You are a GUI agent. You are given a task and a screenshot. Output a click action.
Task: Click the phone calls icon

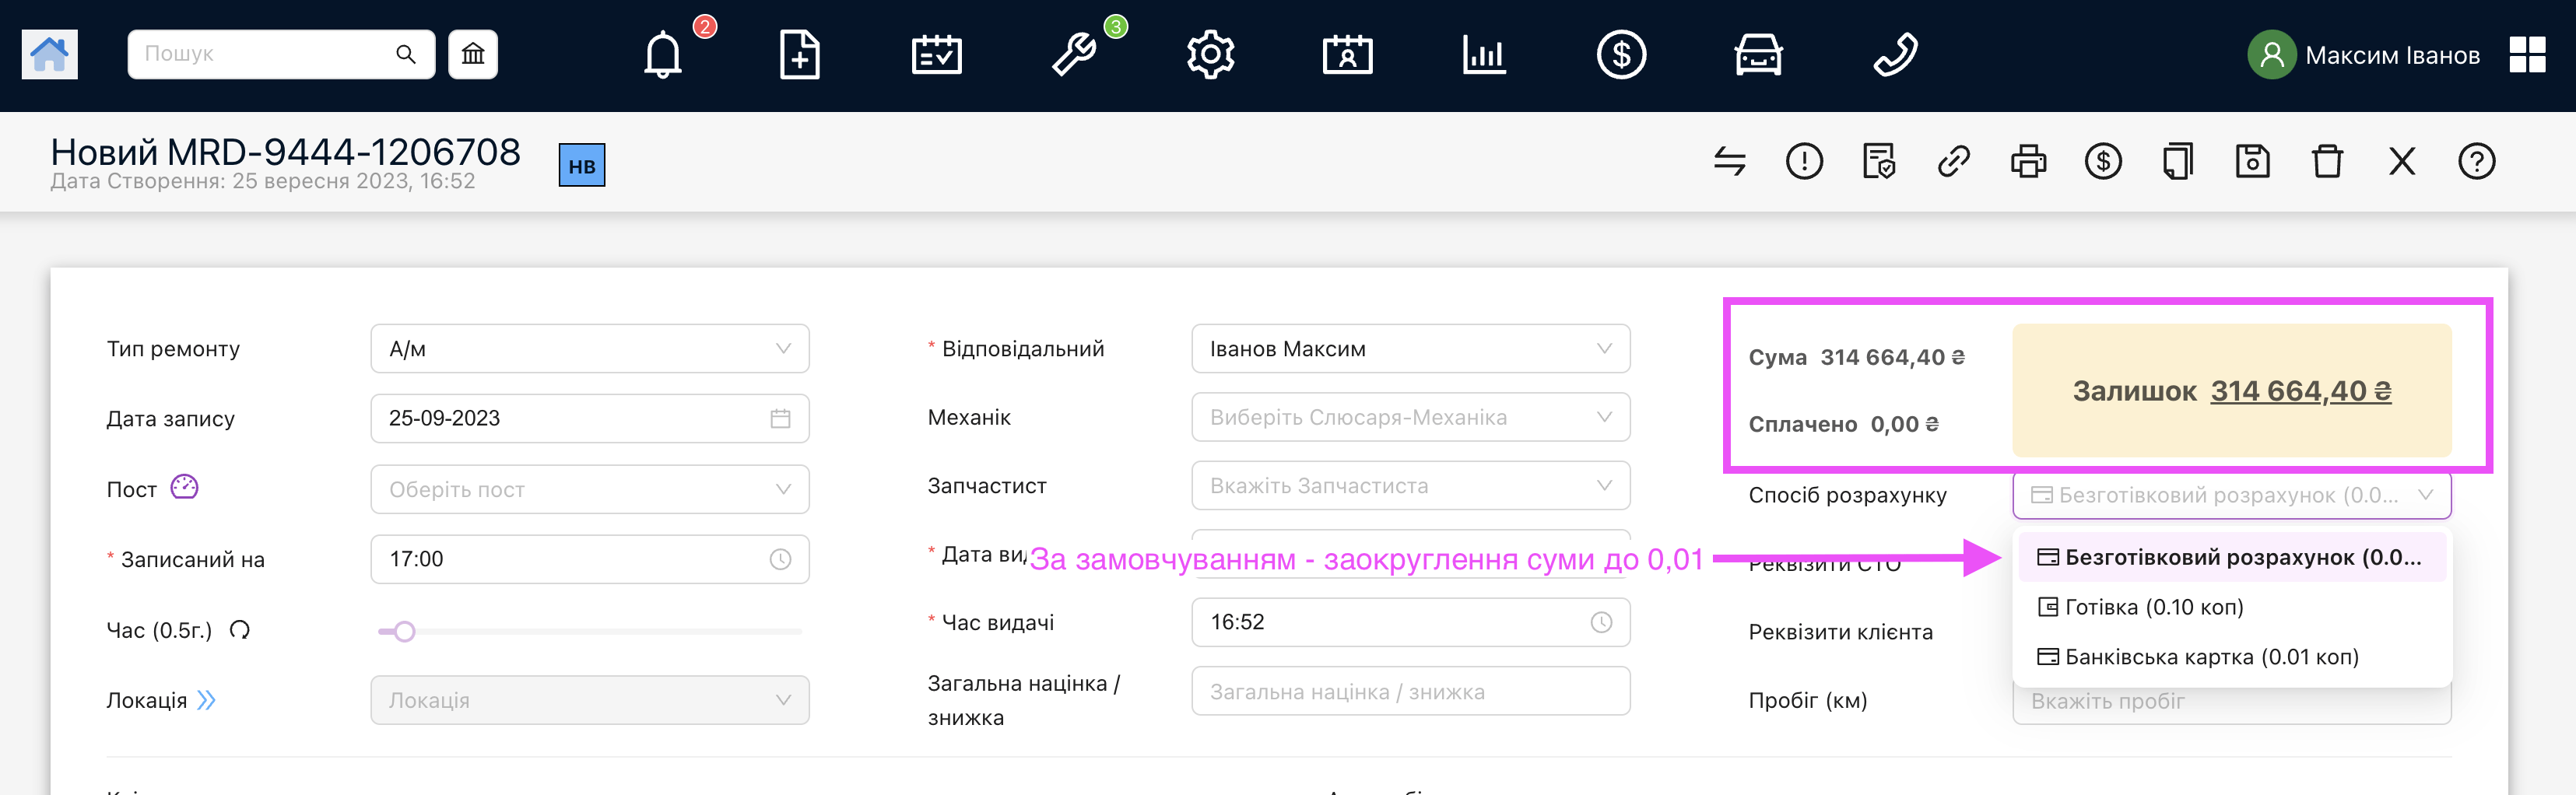pyautogui.click(x=1894, y=55)
